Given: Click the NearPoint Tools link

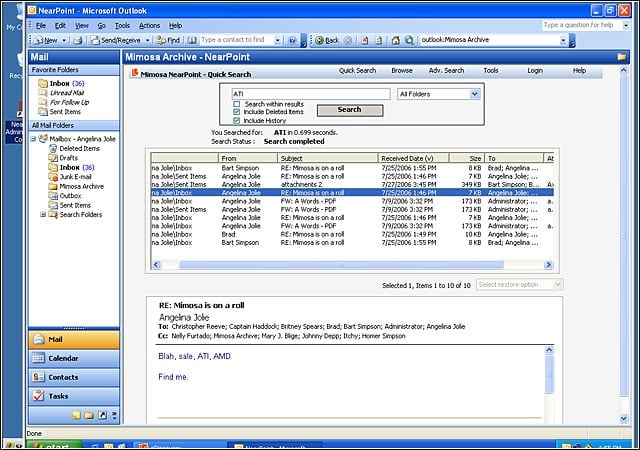Looking at the screenshot, I should click(491, 70).
